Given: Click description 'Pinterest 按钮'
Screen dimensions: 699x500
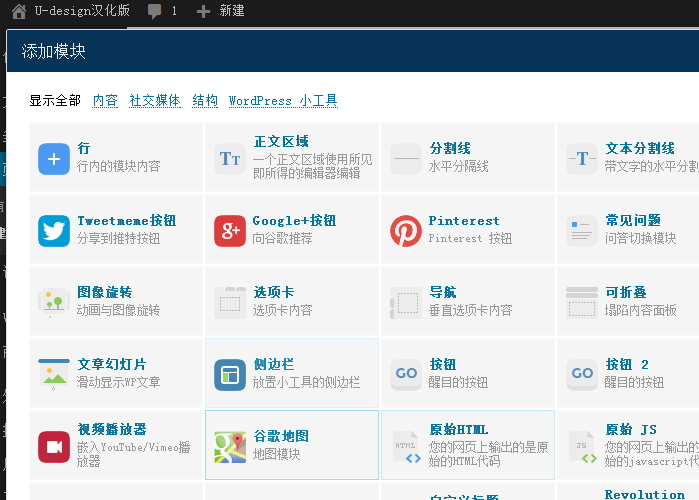Looking at the screenshot, I should click(x=470, y=238).
